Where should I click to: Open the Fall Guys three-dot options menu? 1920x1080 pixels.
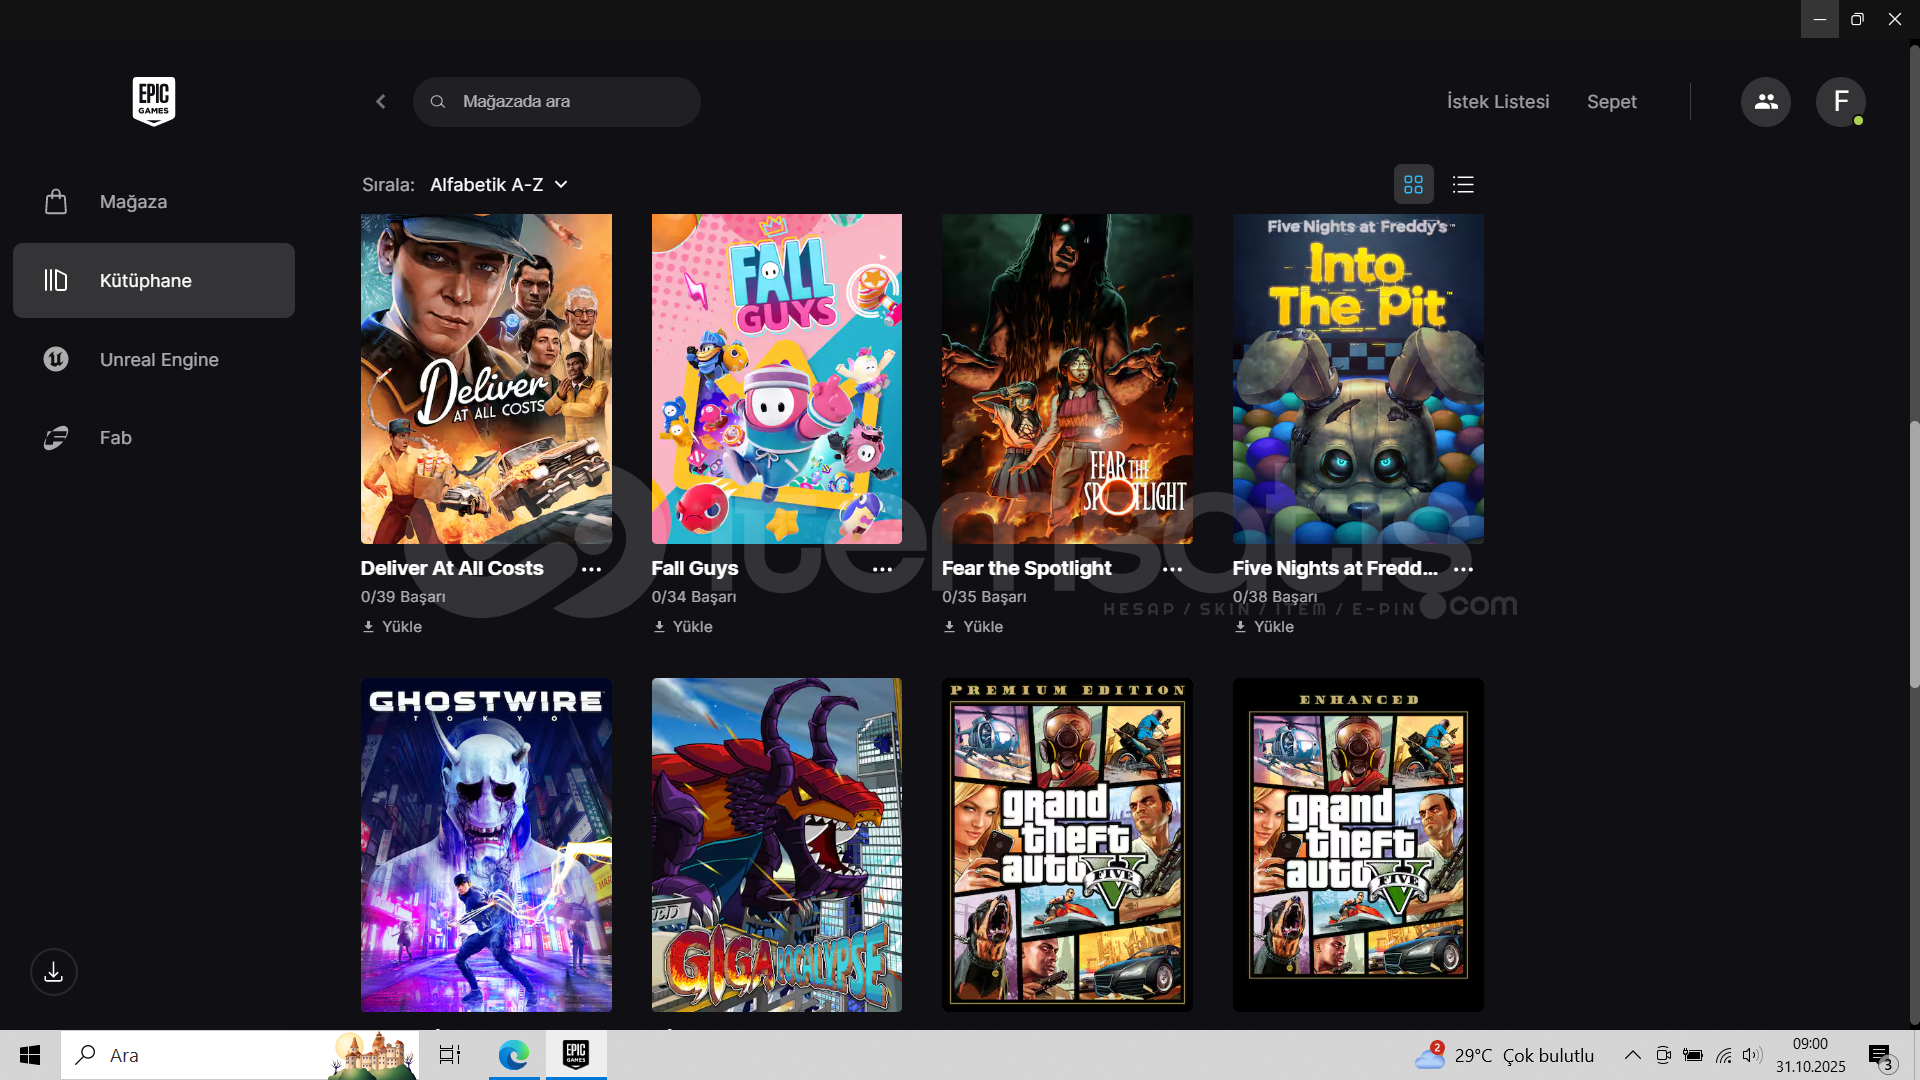coord(882,569)
